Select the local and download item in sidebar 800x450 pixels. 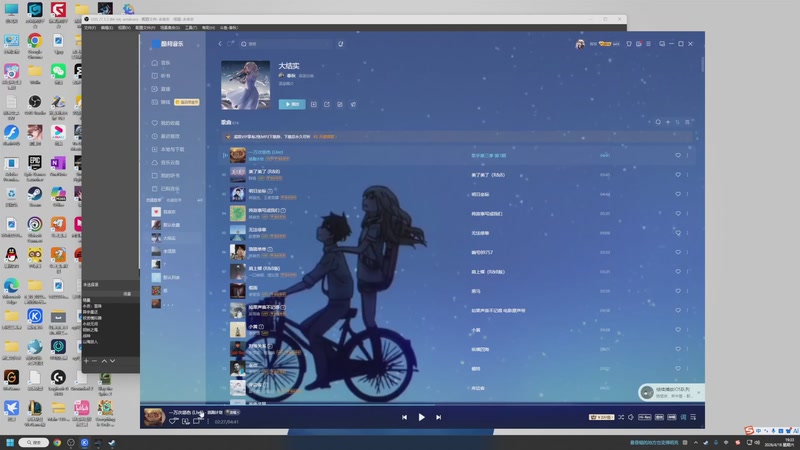click(168, 149)
